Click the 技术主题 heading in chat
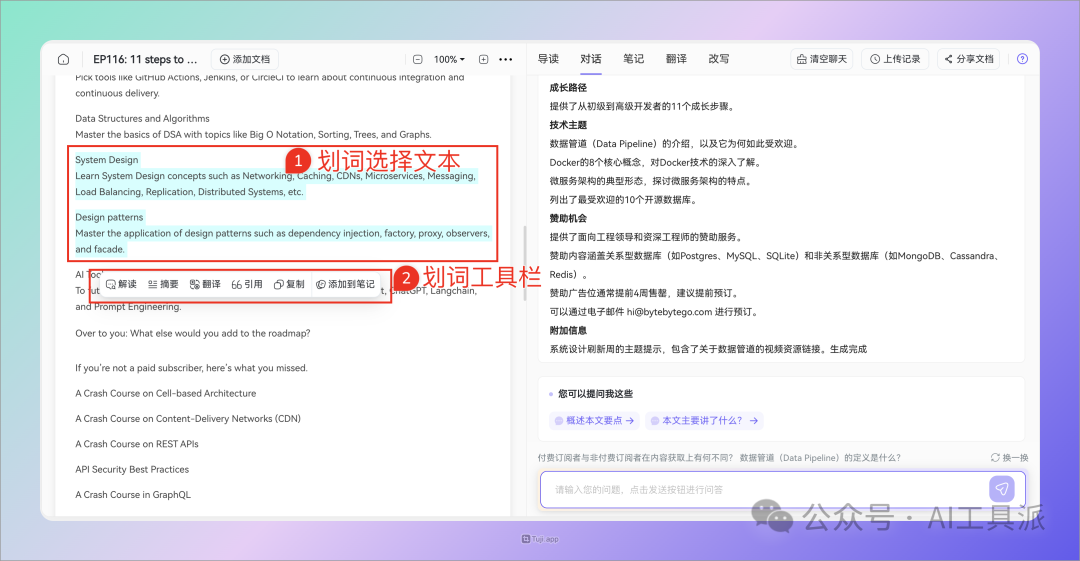The image size is (1080, 561). pyautogui.click(x=568, y=125)
